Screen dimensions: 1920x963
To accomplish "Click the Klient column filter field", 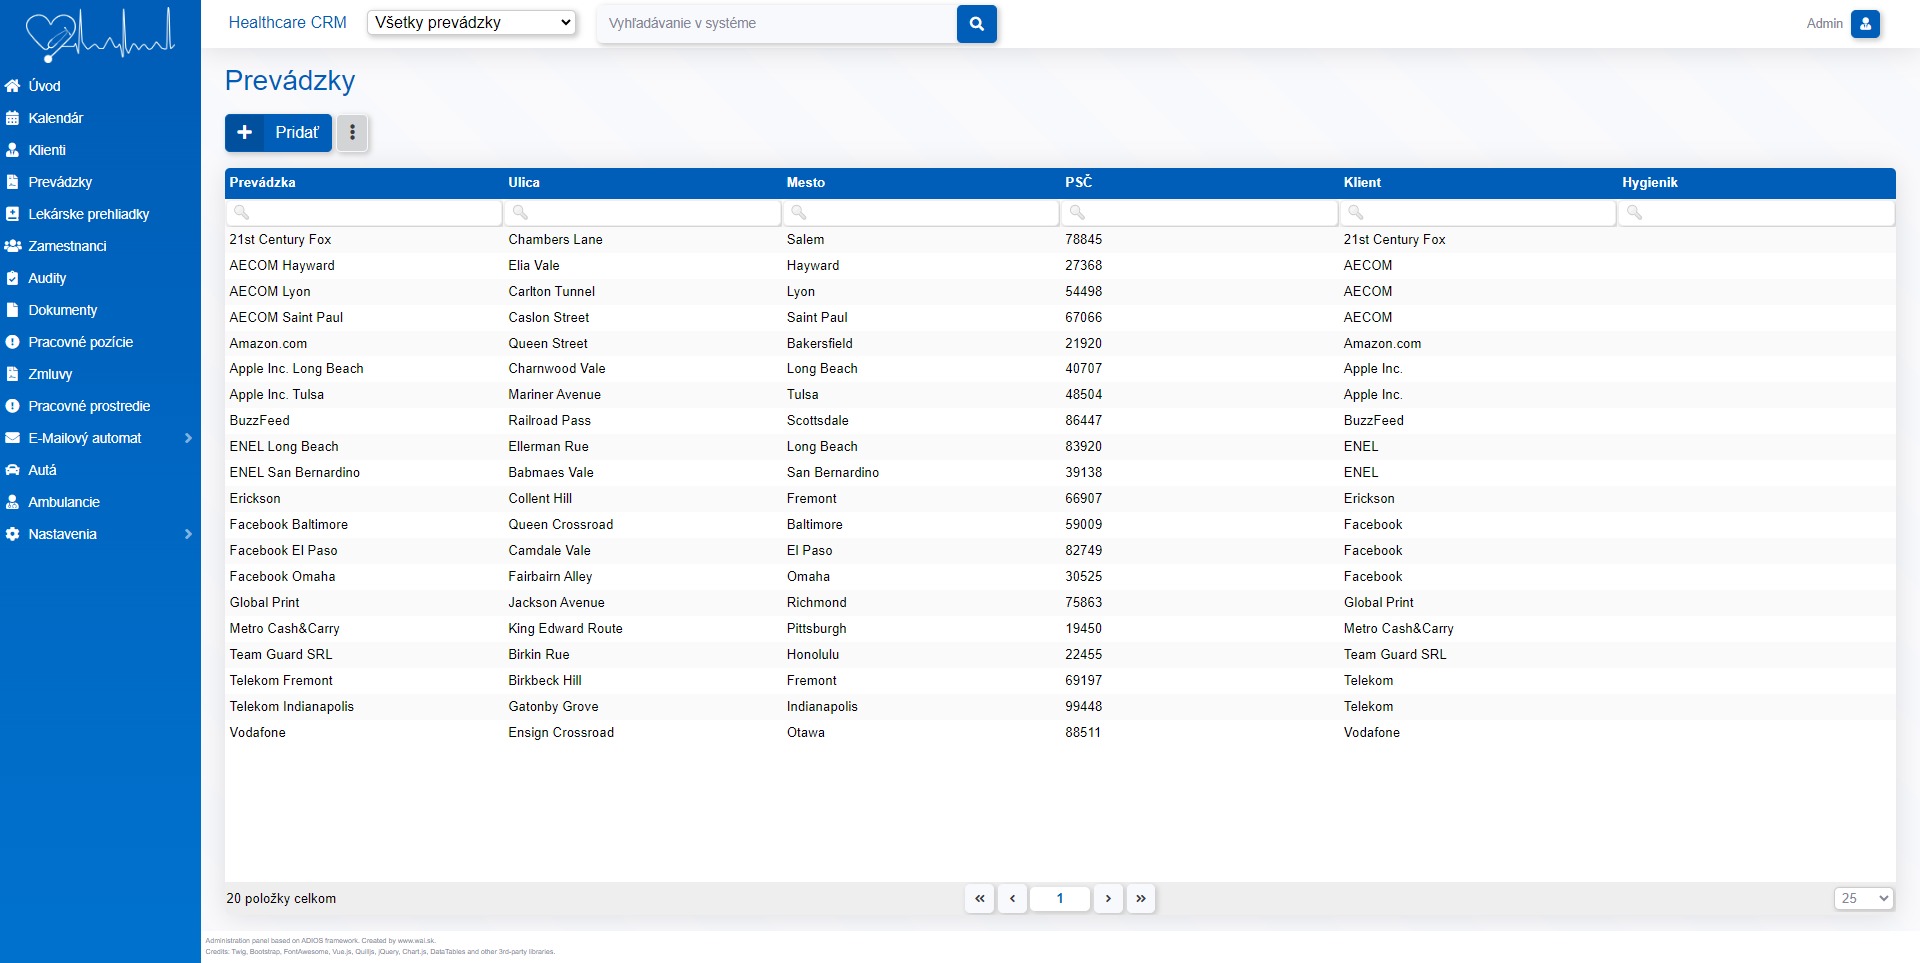I will [1478, 213].
